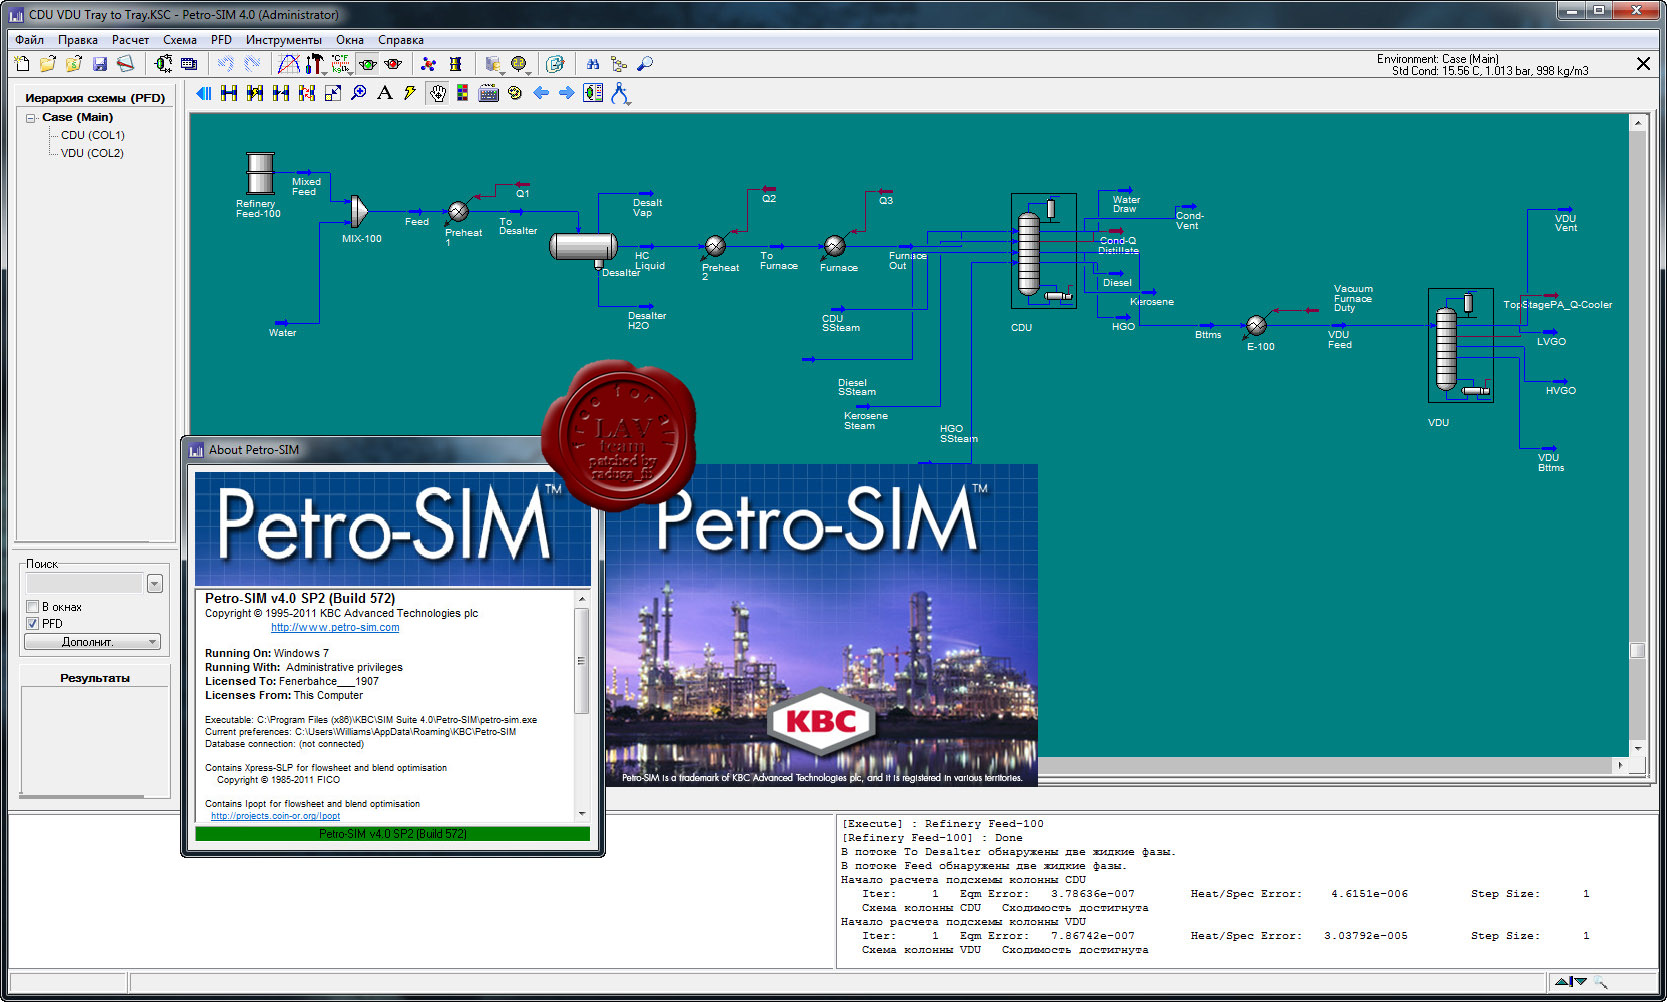This screenshot has height=1002, width=1667.
Task: Open the Расчет menu
Action: (x=130, y=40)
